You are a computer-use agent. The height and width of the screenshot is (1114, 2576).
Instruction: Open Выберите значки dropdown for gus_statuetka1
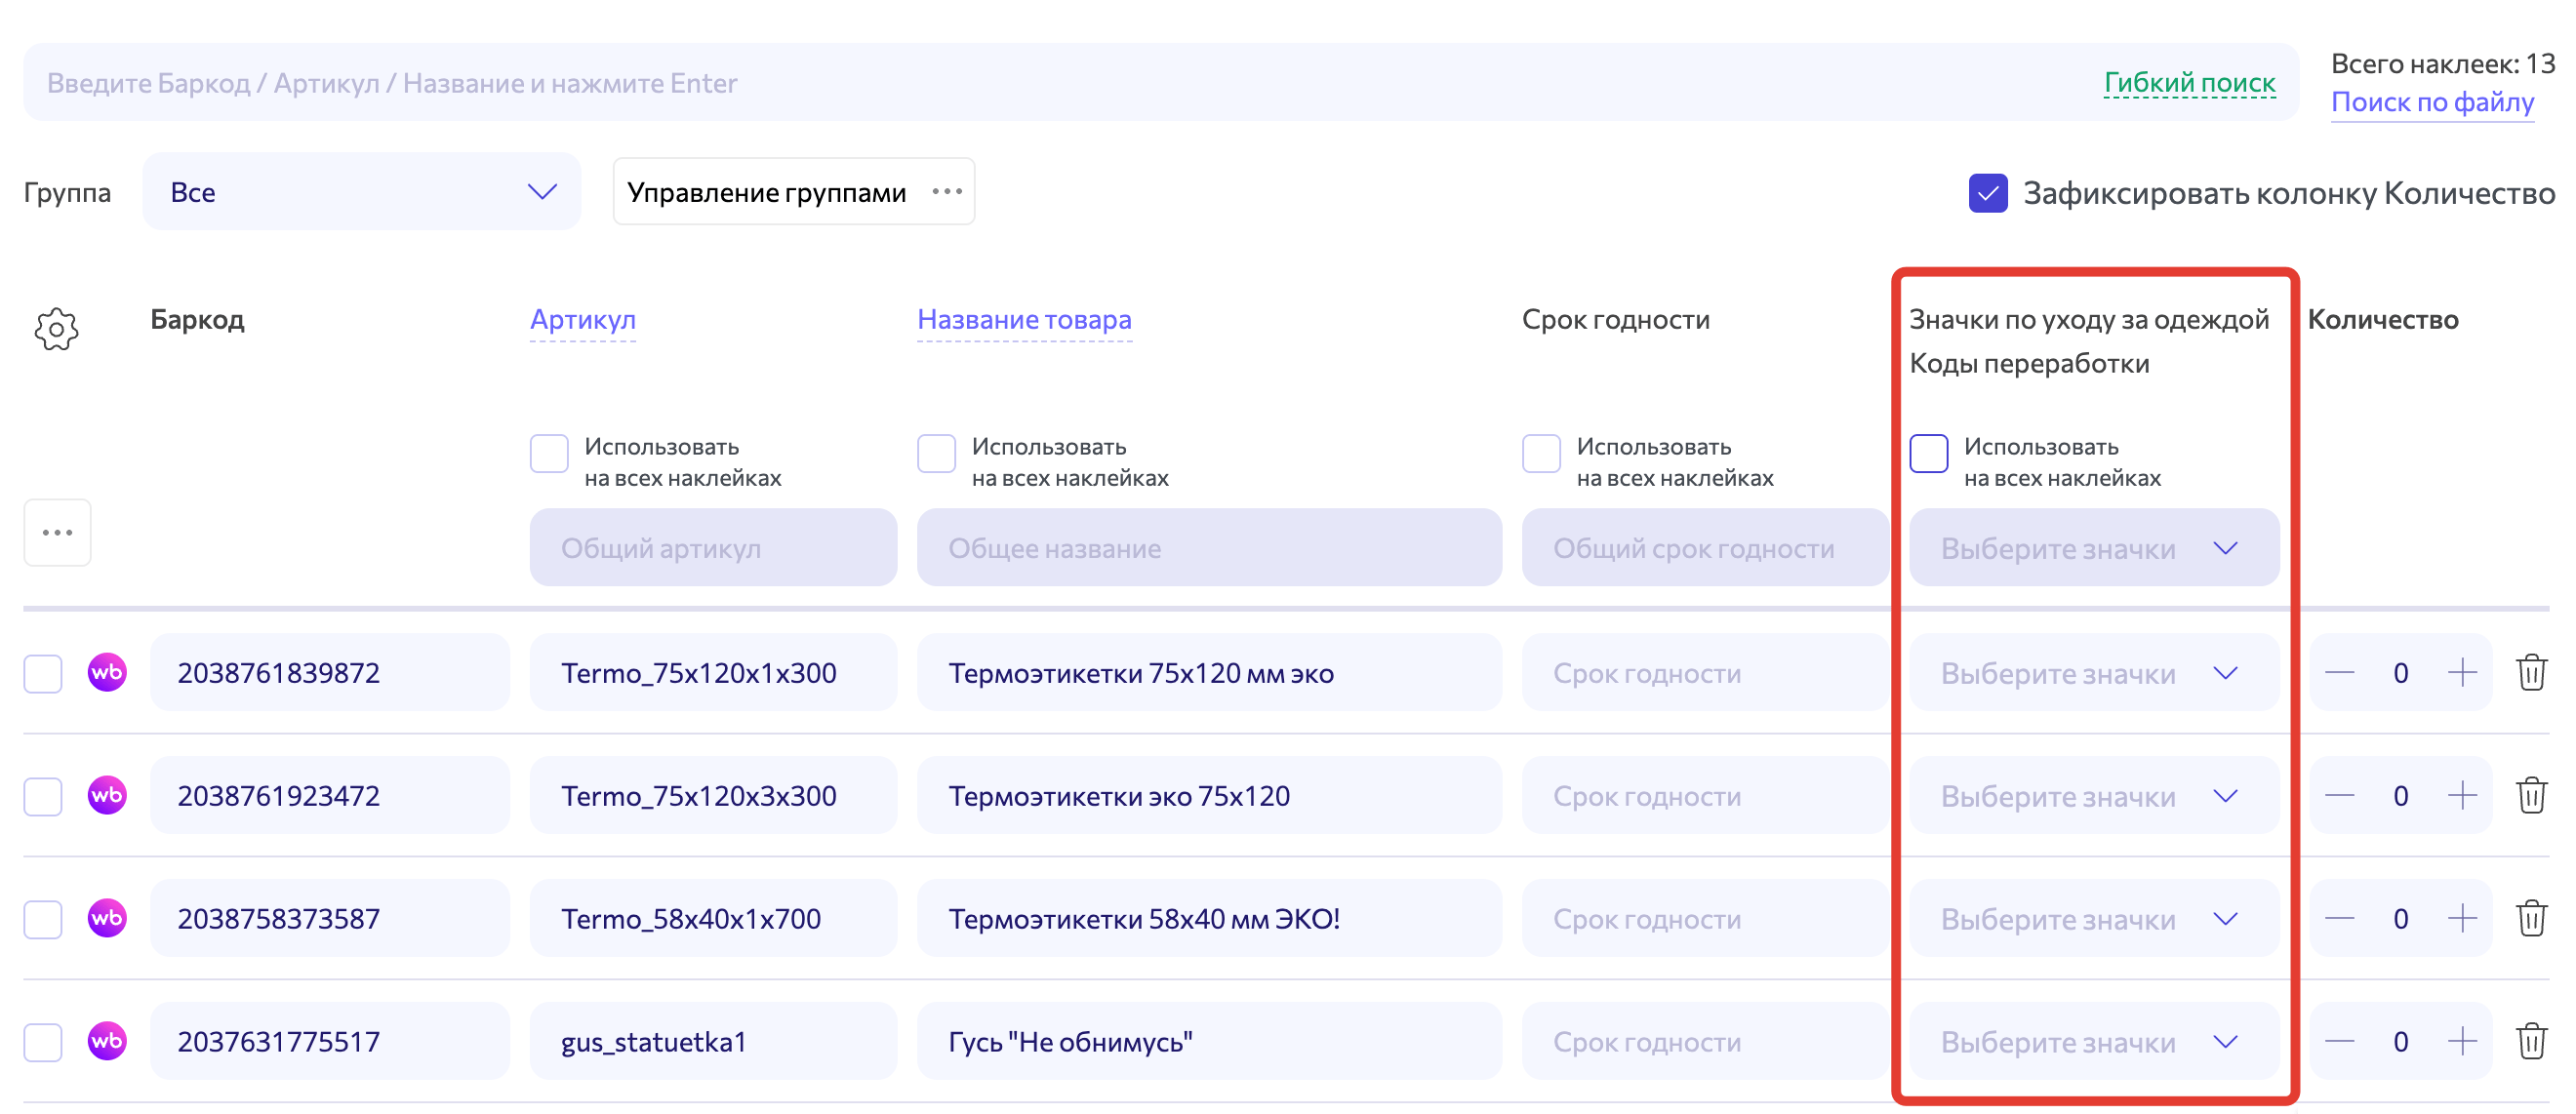(2093, 1041)
